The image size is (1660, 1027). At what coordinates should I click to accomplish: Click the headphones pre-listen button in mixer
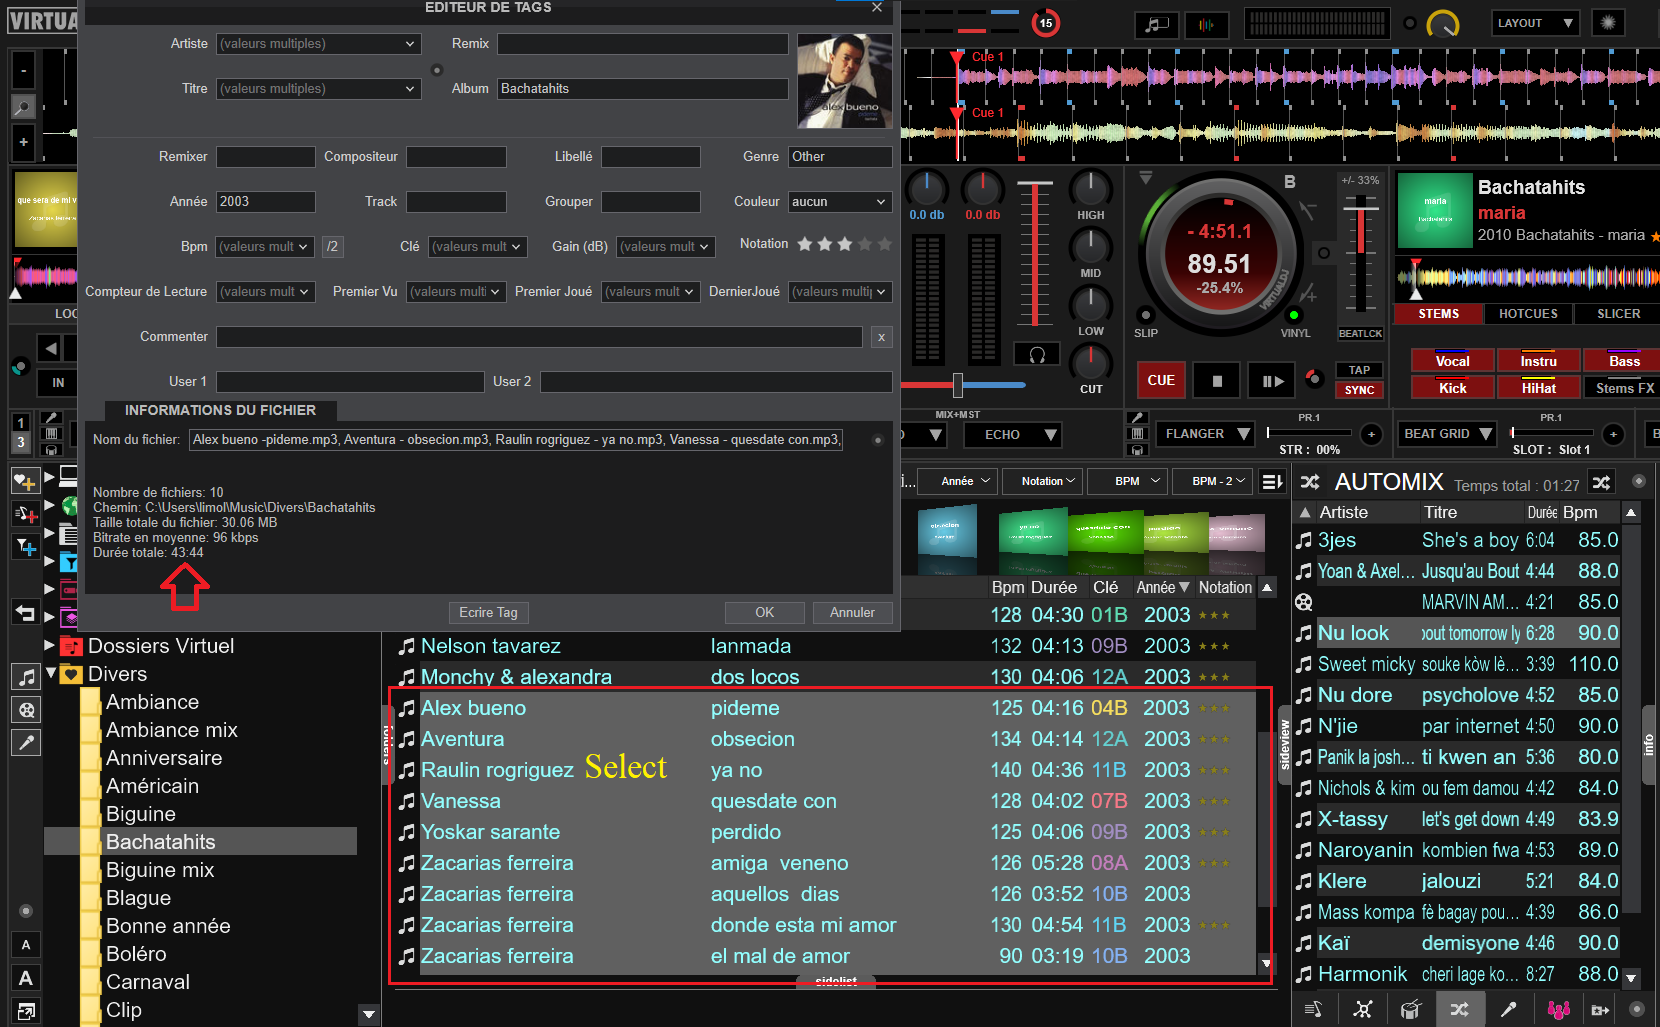[1037, 355]
